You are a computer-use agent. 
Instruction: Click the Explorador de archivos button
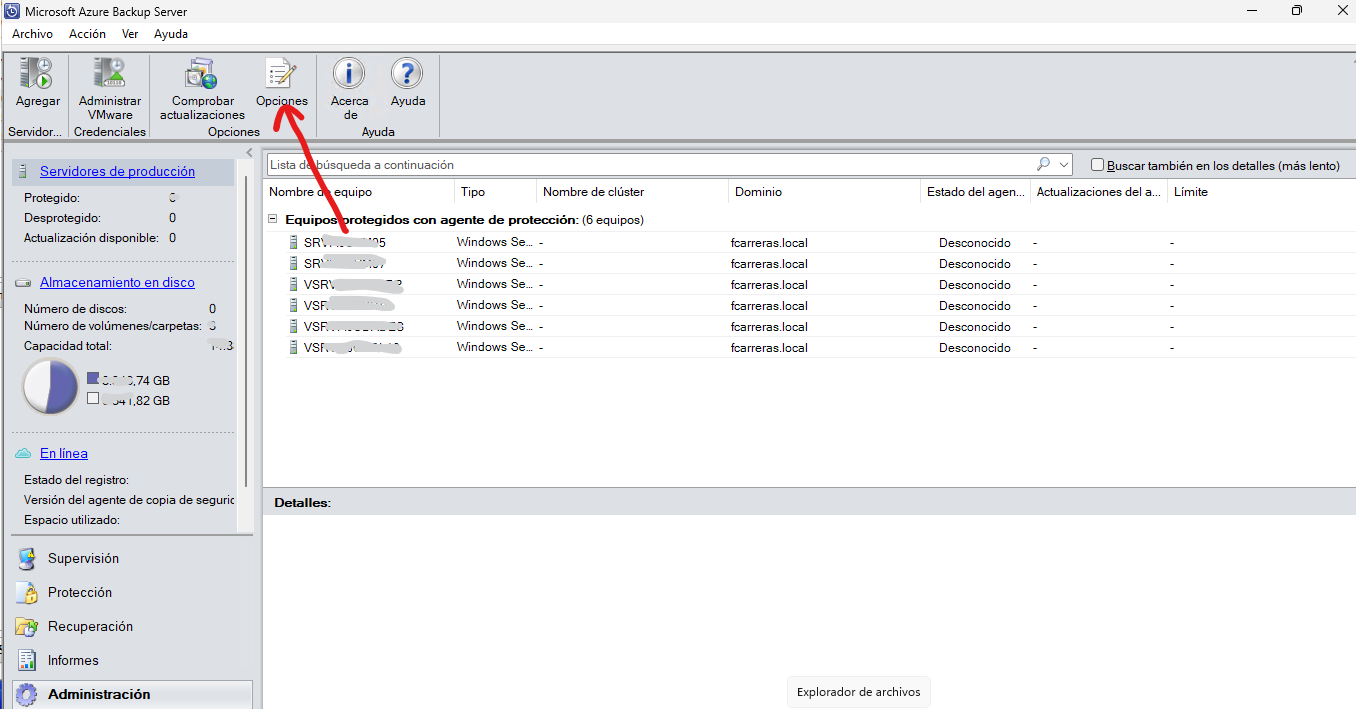[859, 692]
